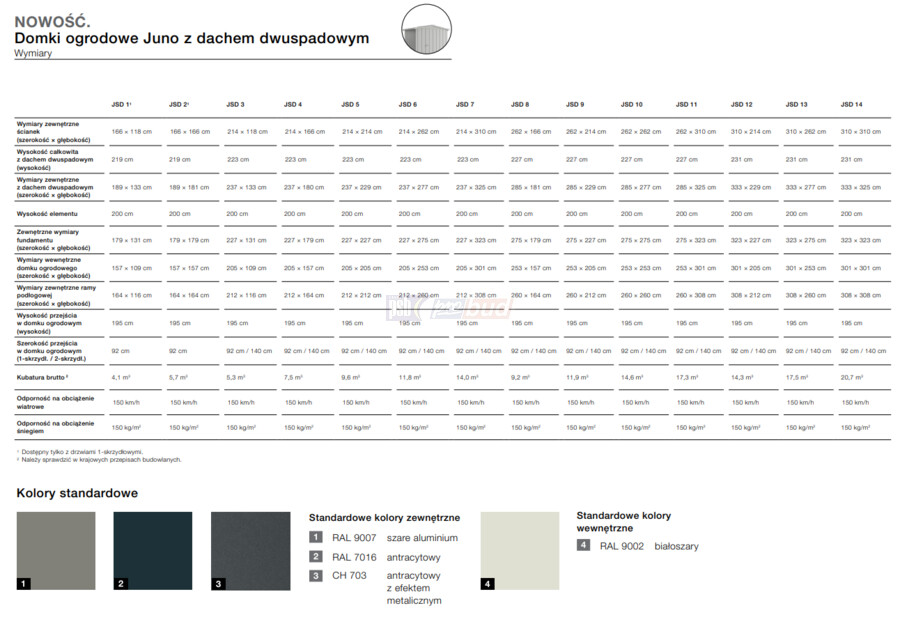Click the 20,7 m³ value for JSD 14
900x617 pixels.
coord(851,378)
